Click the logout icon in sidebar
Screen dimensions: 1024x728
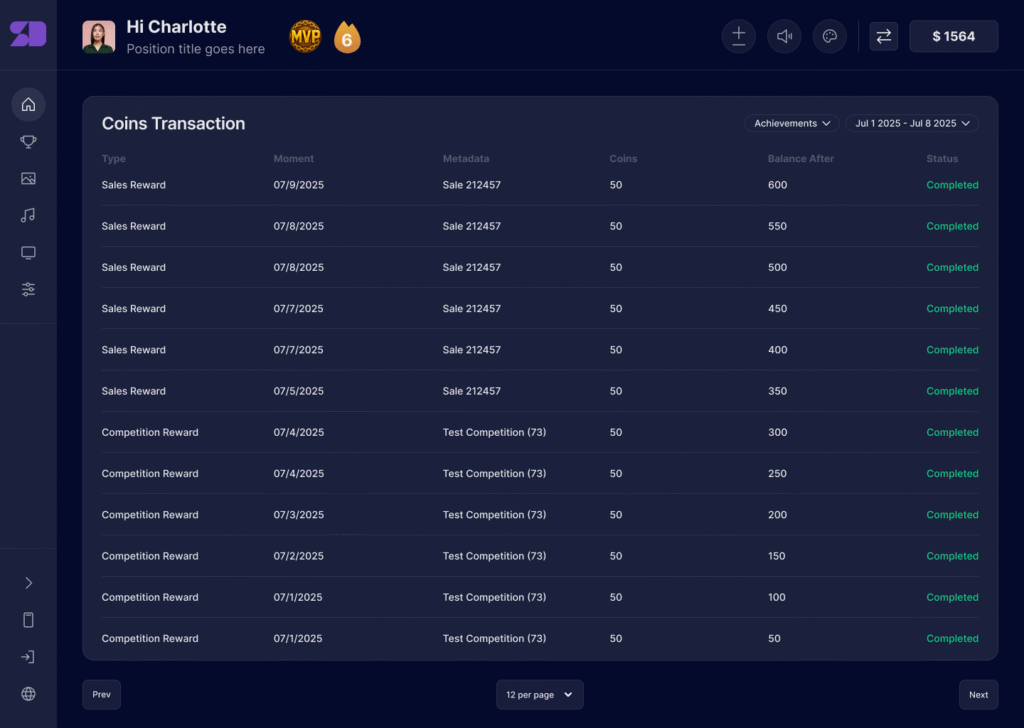click(x=28, y=657)
